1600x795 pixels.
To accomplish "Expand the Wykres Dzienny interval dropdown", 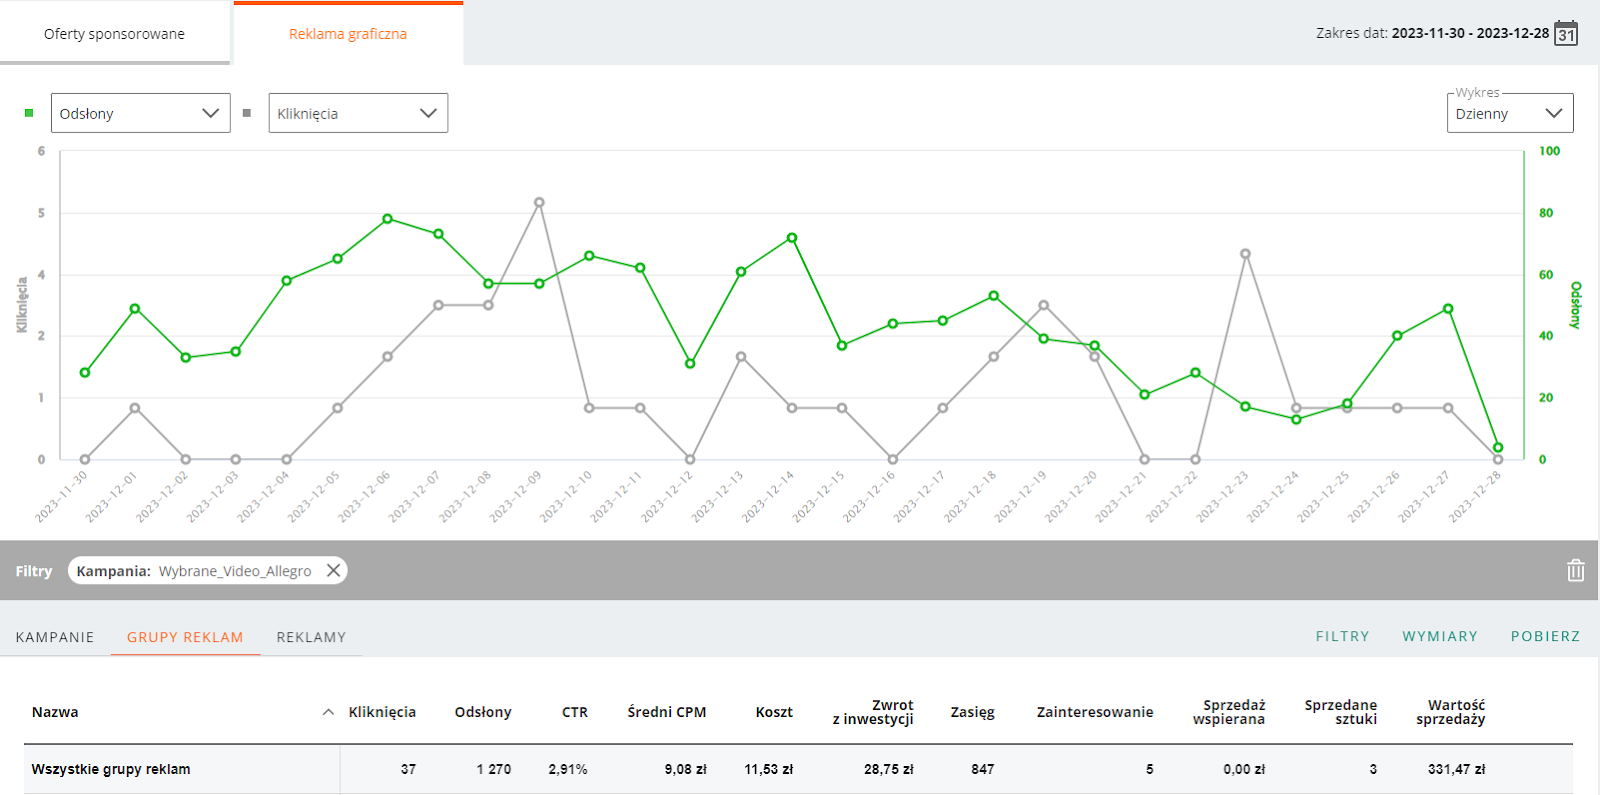I will click(1509, 114).
